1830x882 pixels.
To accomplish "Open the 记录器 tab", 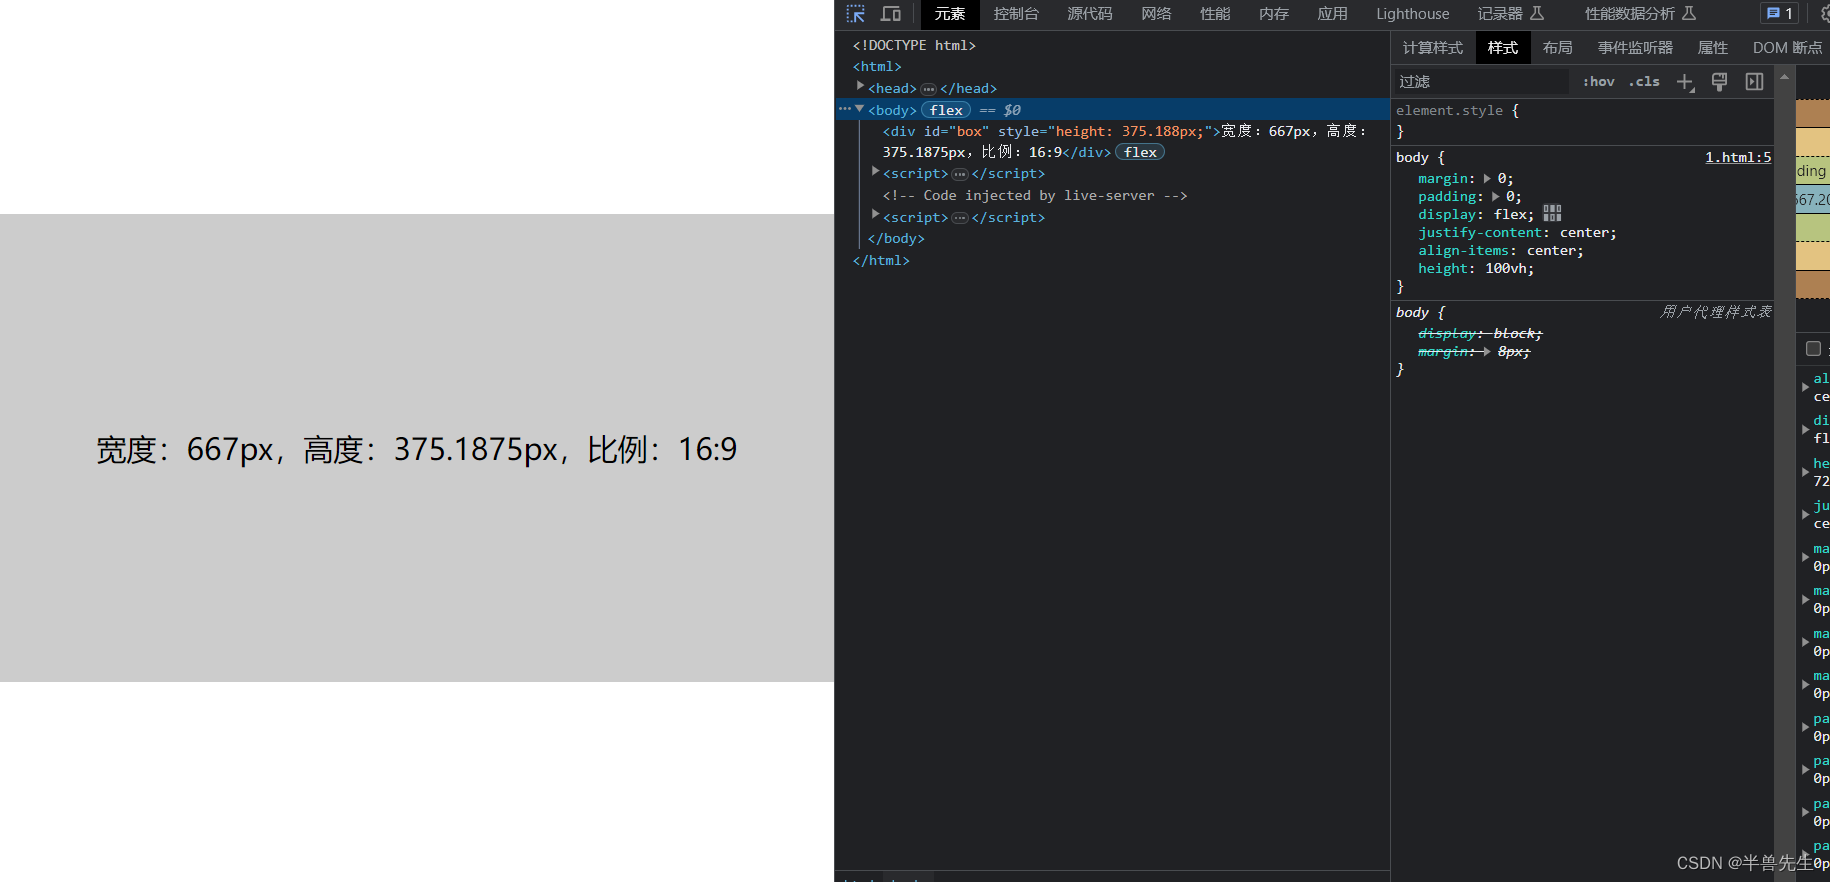I will pos(1511,14).
